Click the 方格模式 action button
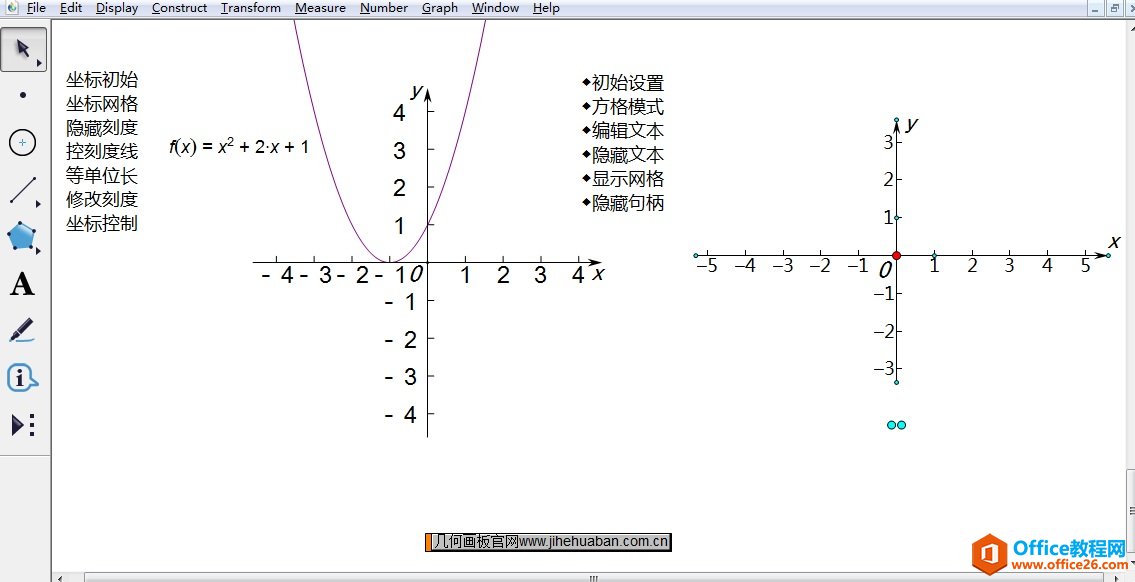 pos(627,107)
